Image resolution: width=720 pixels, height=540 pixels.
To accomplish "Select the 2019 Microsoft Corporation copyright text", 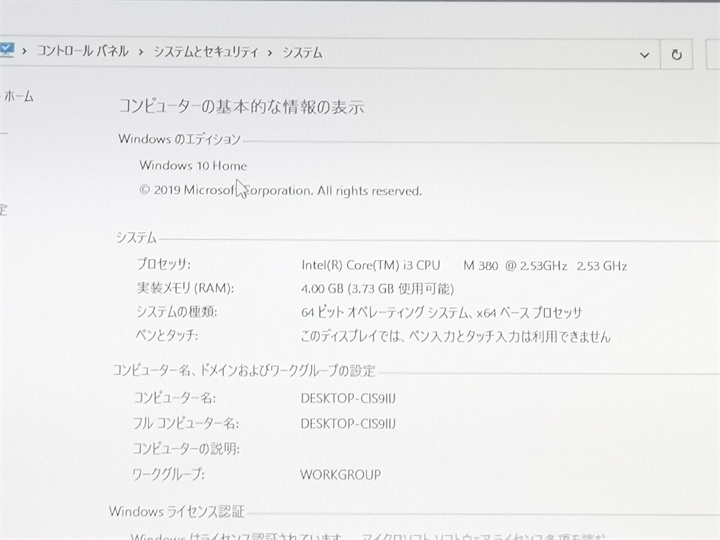I will pos(280,190).
